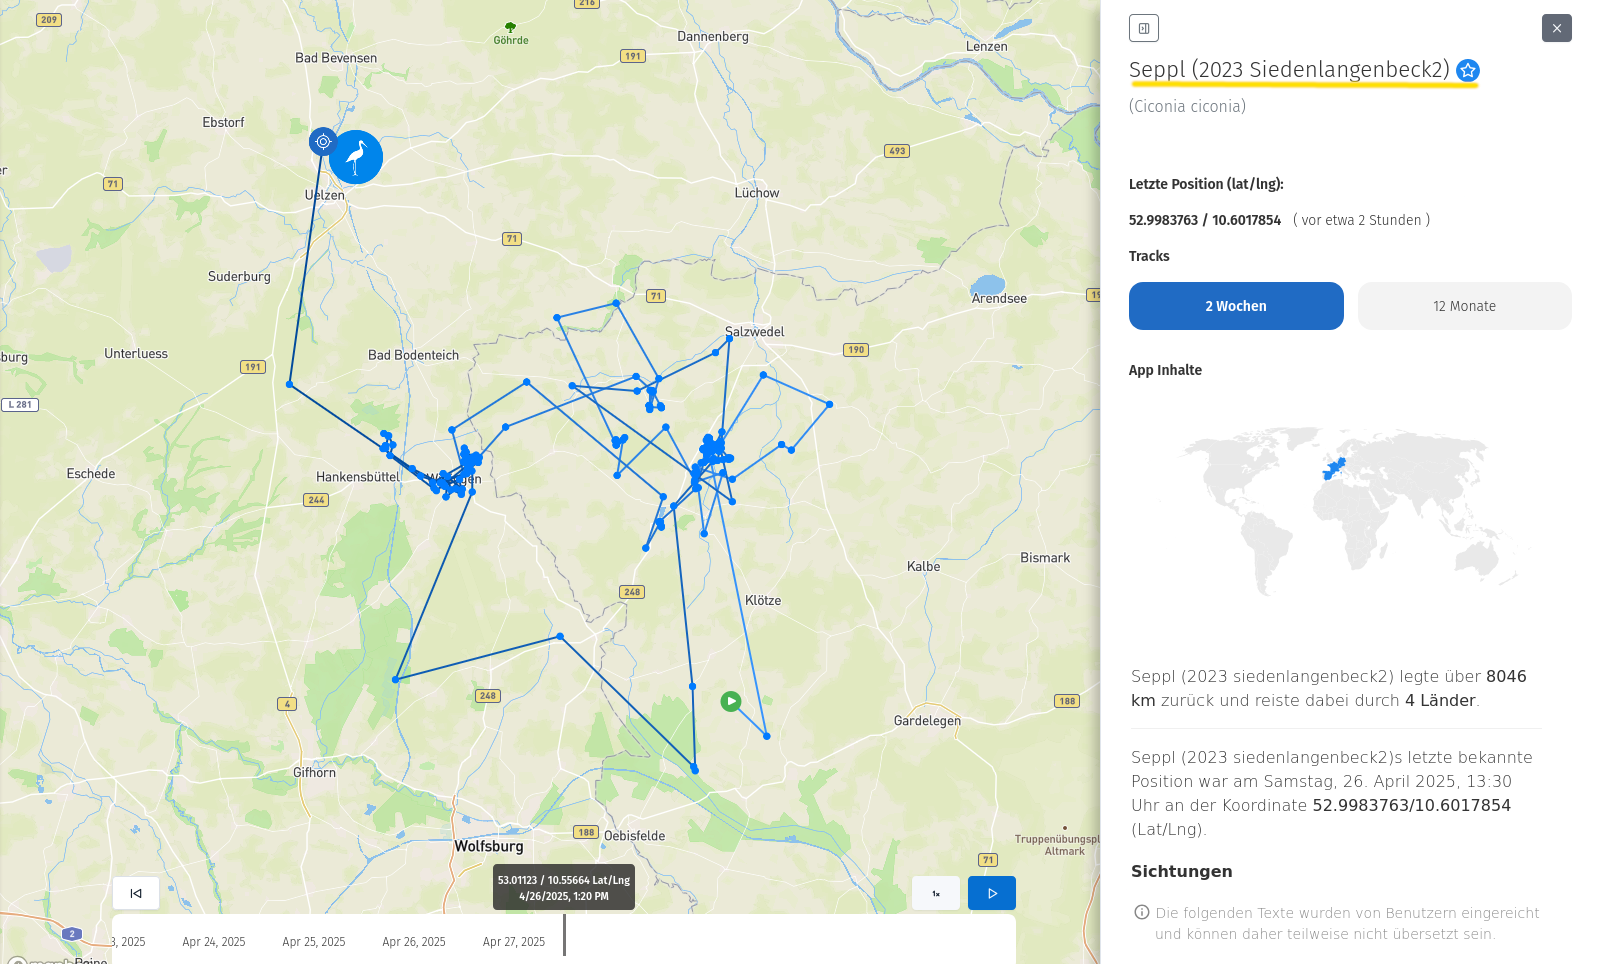Screen dimensions: 1600x964
Task: Click the timeline position marker
Action: (x=564, y=936)
